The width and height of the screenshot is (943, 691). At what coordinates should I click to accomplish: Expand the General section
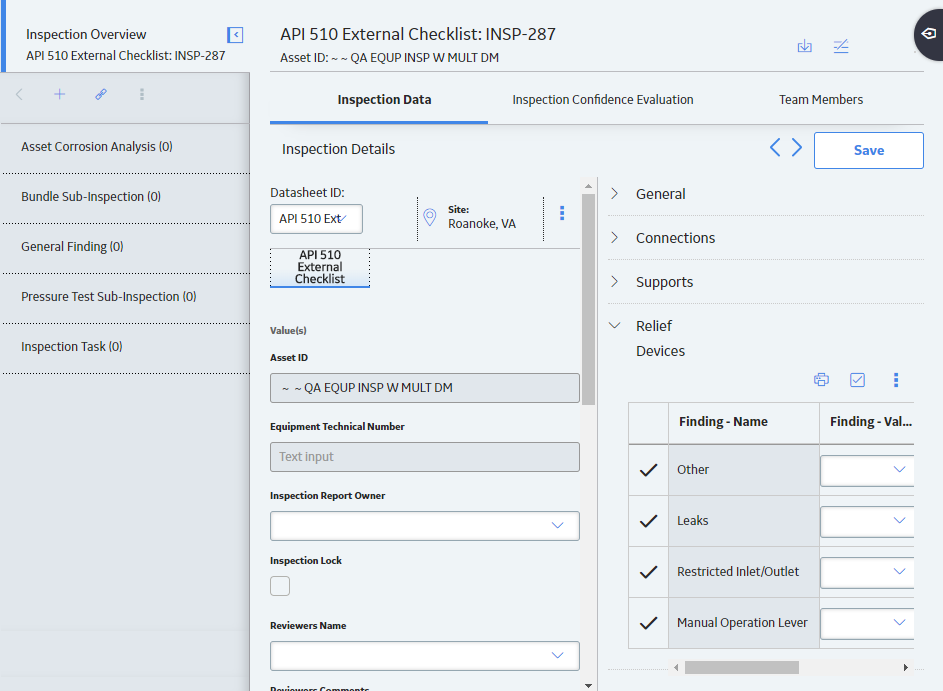coord(614,194)
